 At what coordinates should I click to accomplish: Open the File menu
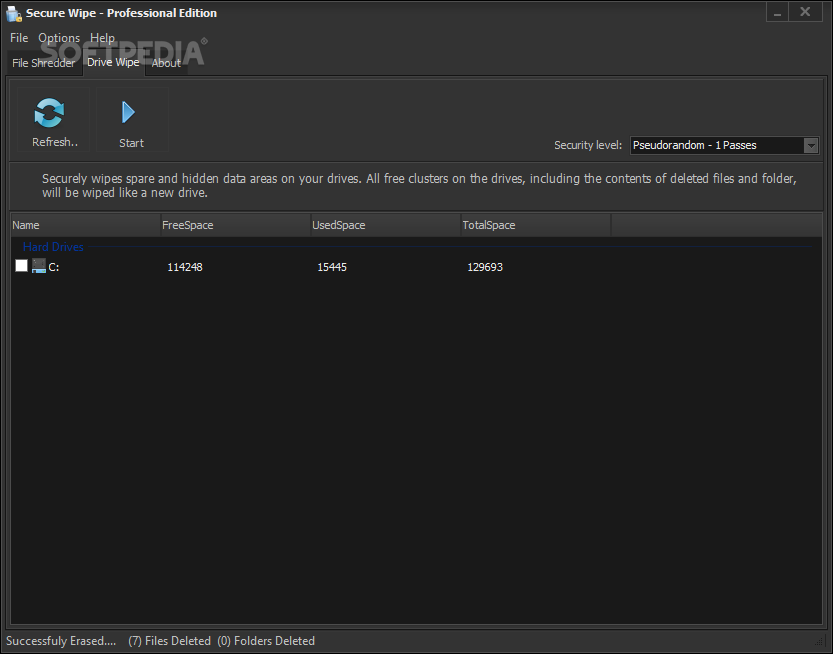[x=19, y=38]
